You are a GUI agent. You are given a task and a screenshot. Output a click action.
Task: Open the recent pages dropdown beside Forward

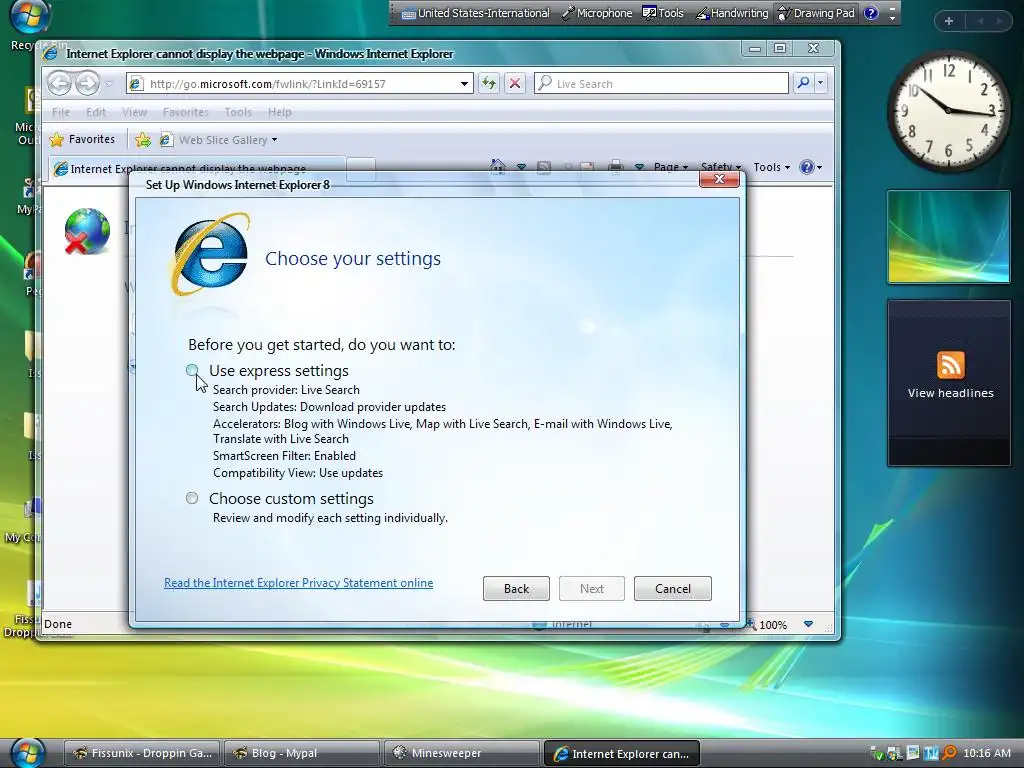109,84
